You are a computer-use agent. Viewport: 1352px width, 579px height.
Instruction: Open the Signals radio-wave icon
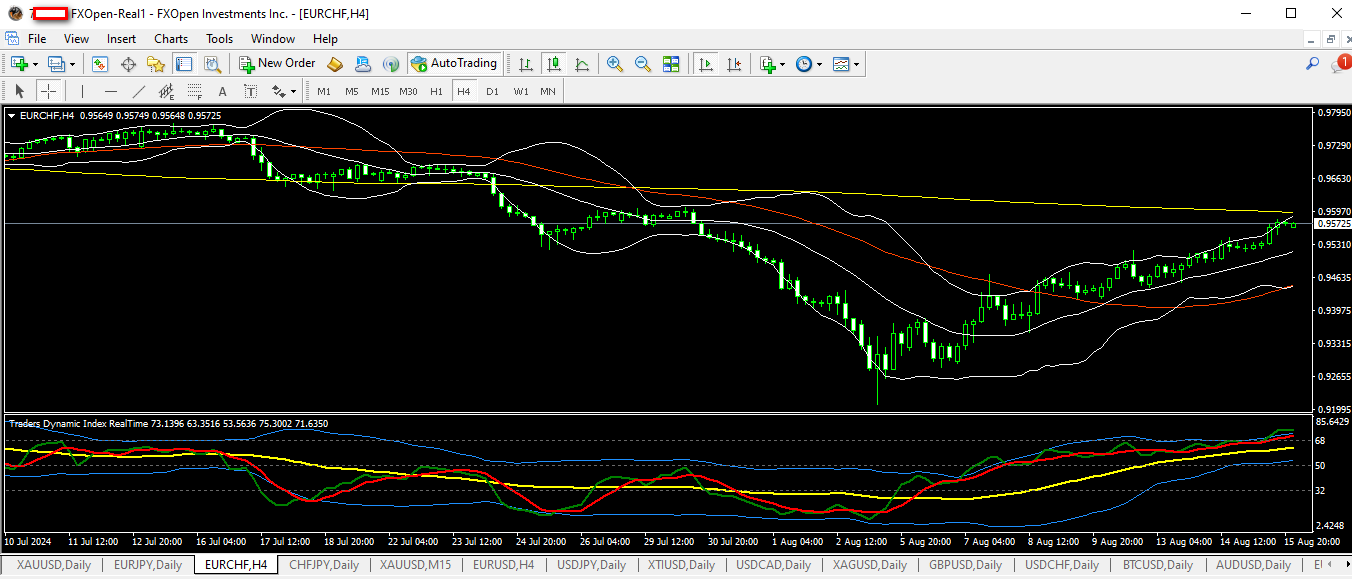click(x=391, y=64)
